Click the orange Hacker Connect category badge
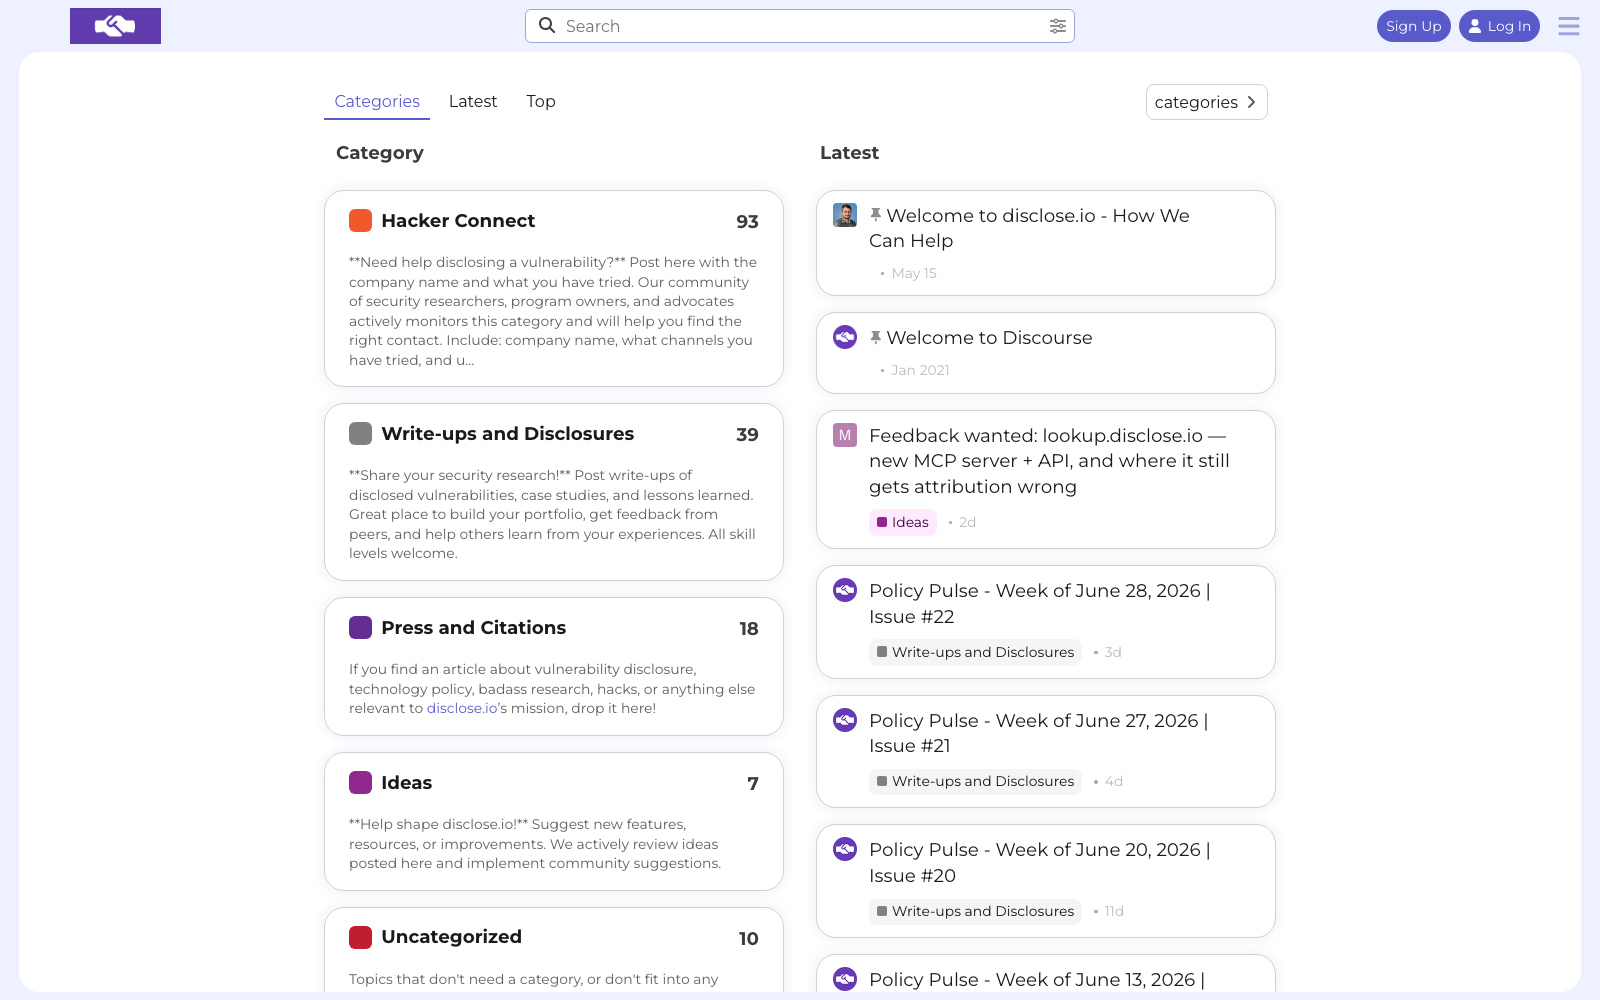Screen dimensions: 1600x1000 360,221
